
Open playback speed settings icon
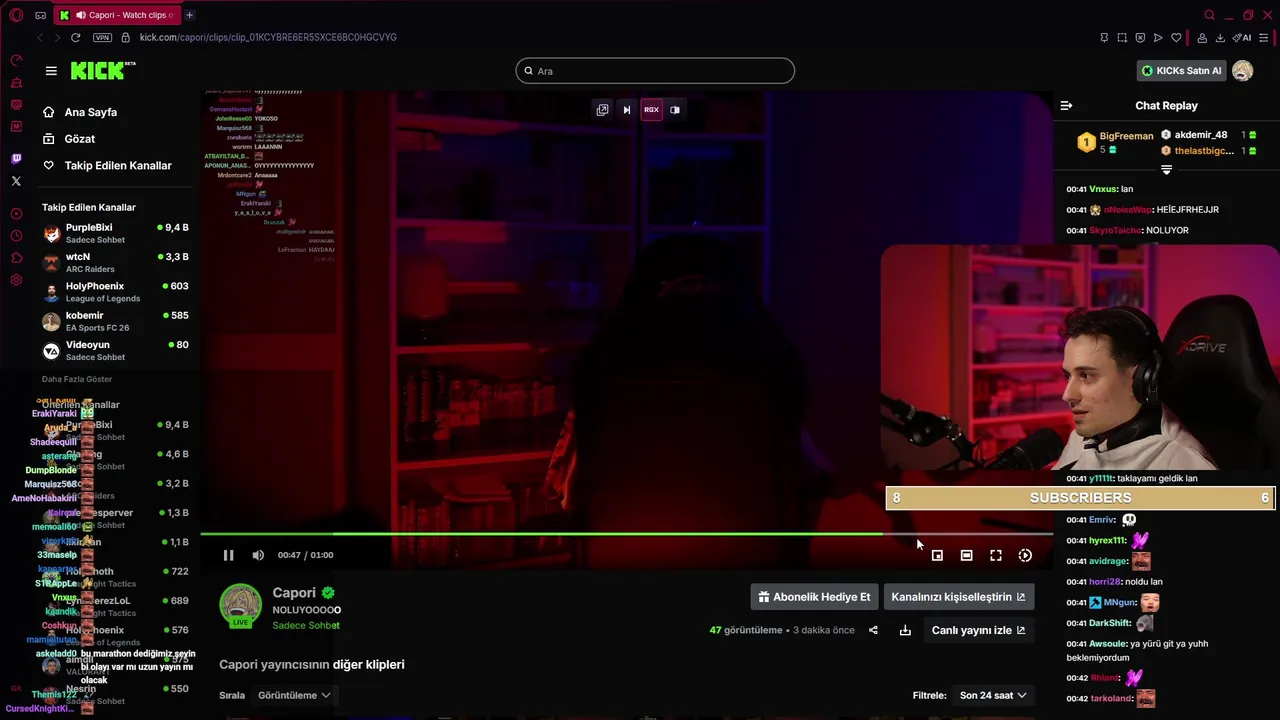click(1025, 555)
